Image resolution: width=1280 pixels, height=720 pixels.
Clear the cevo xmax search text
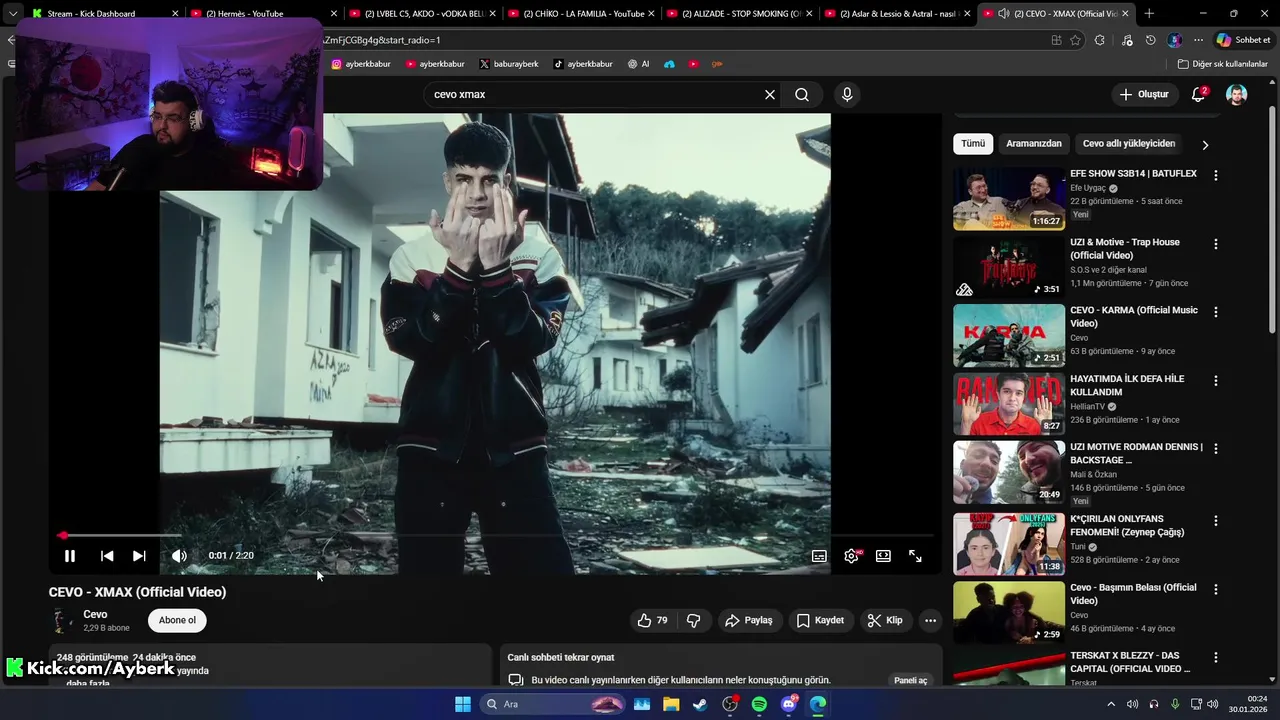click(770, 94)
